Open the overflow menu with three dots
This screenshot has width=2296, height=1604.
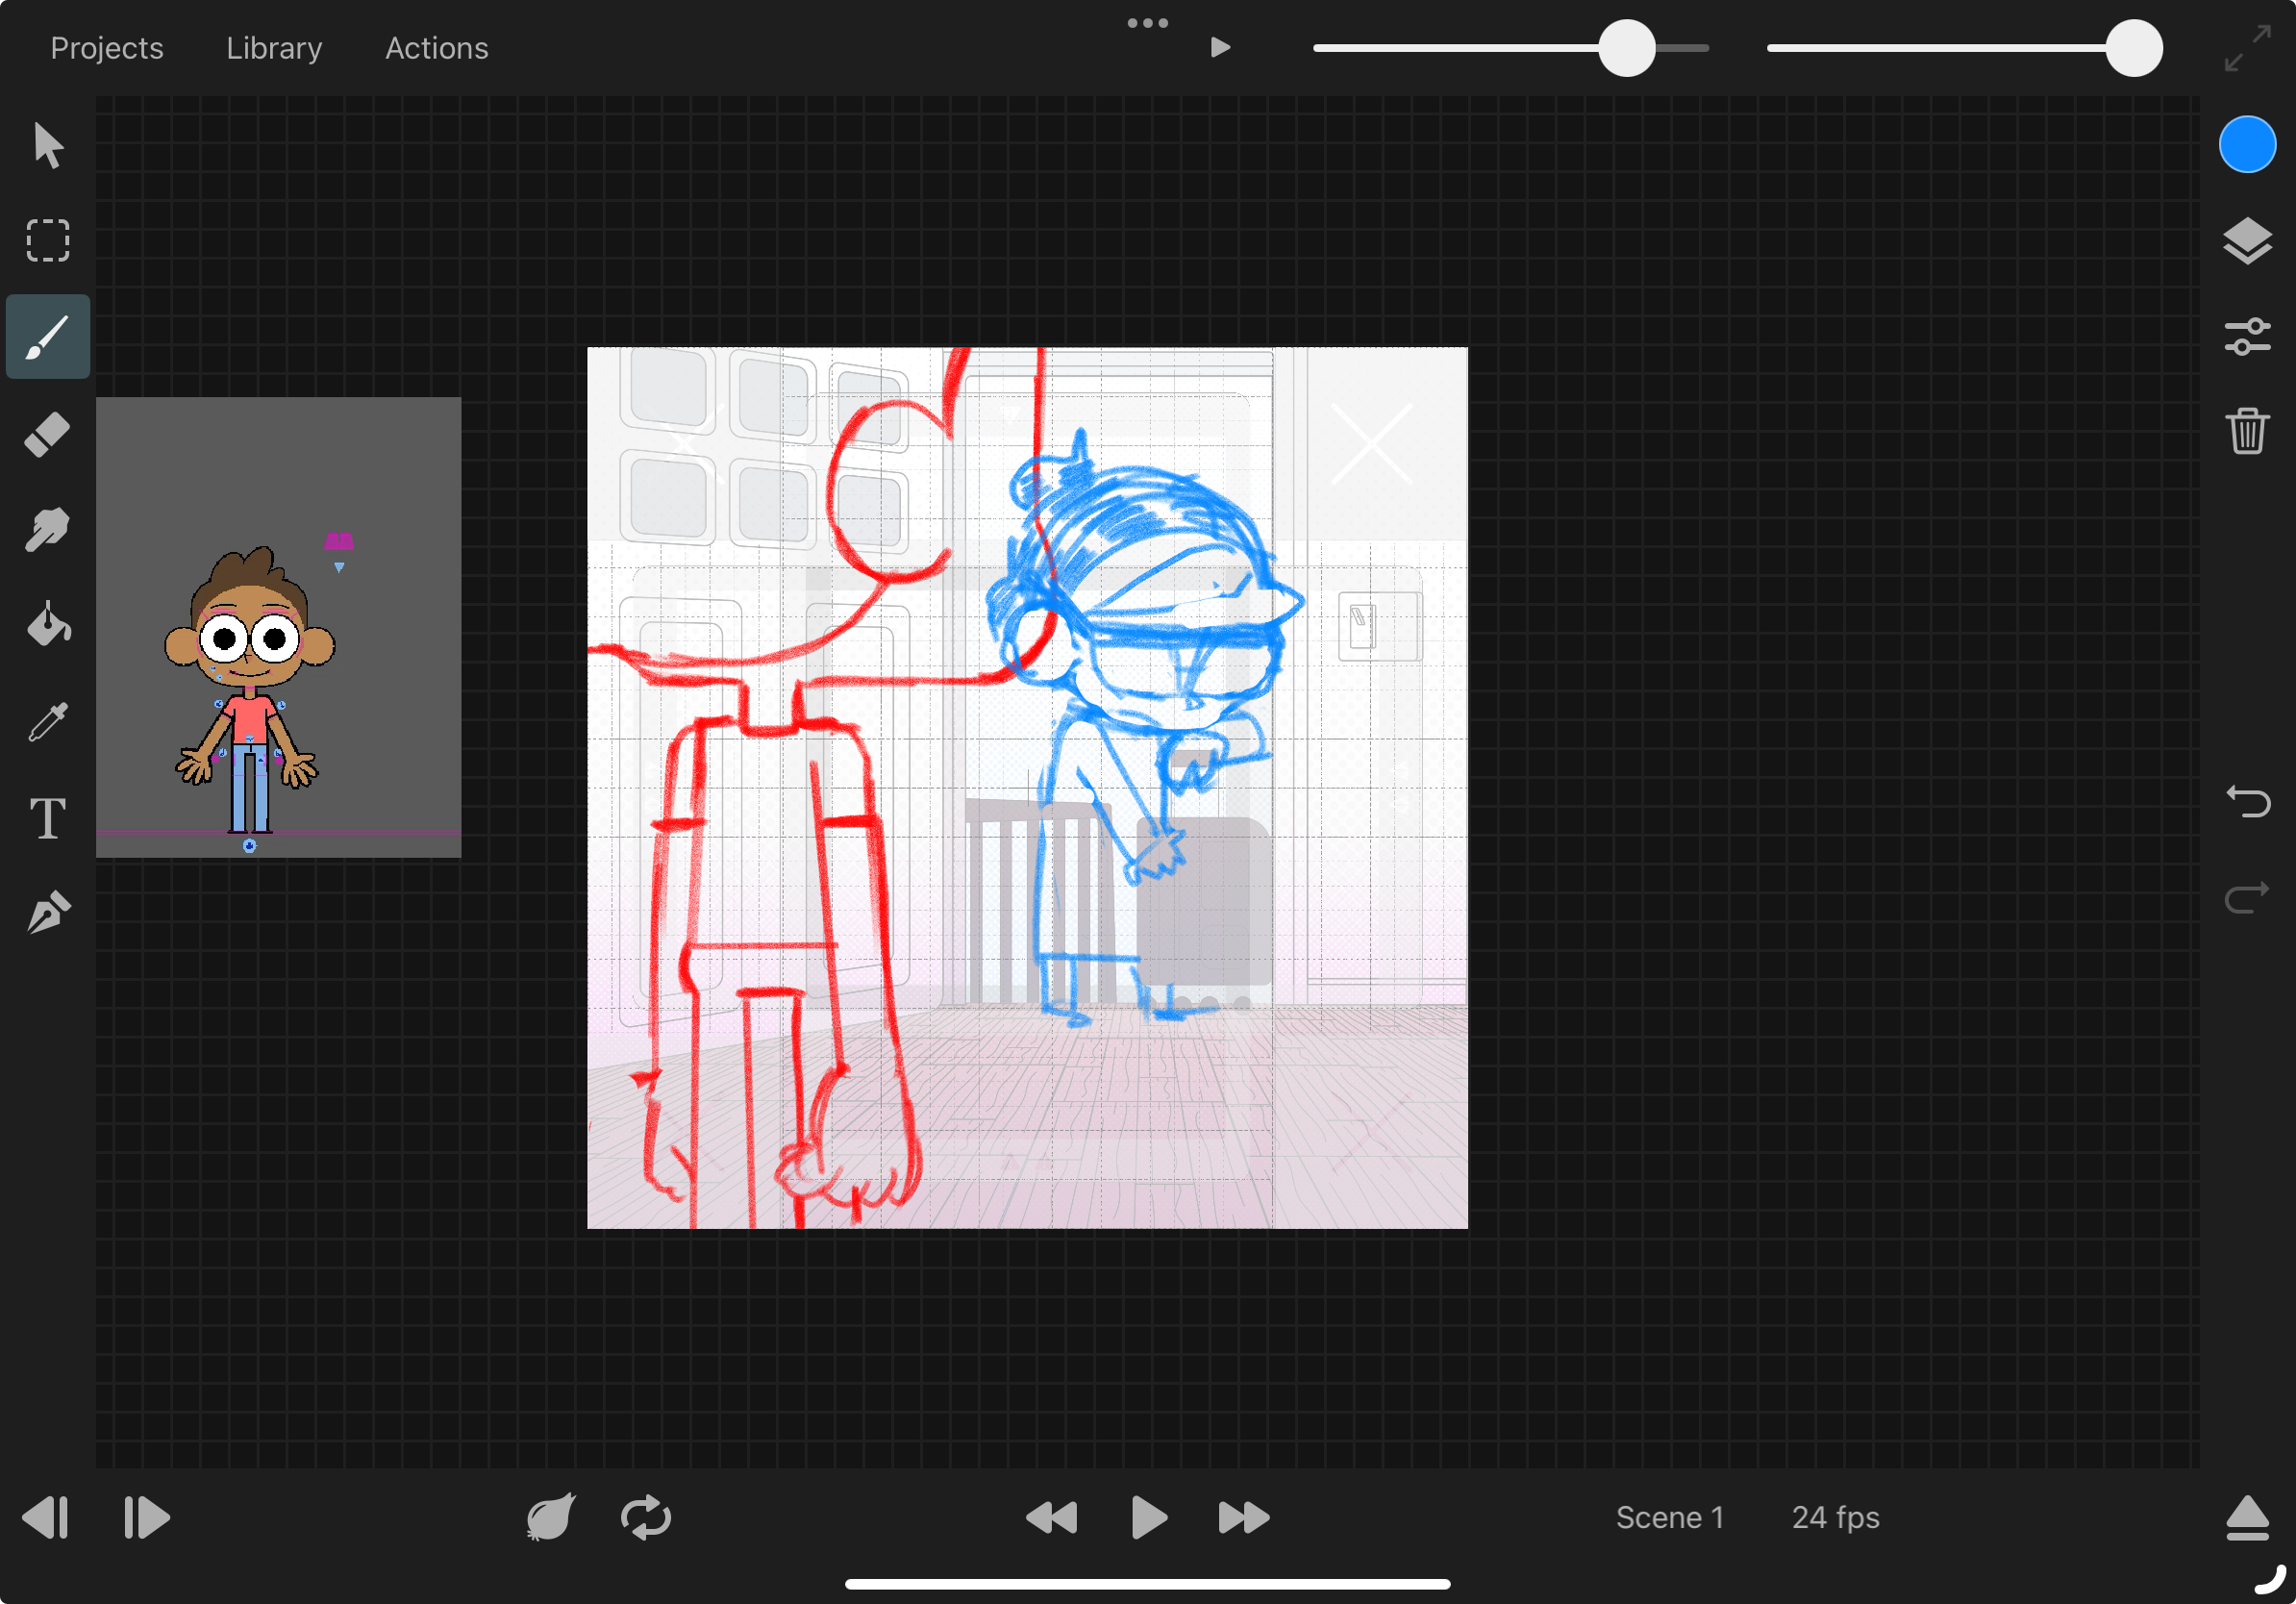[1147, 22]
